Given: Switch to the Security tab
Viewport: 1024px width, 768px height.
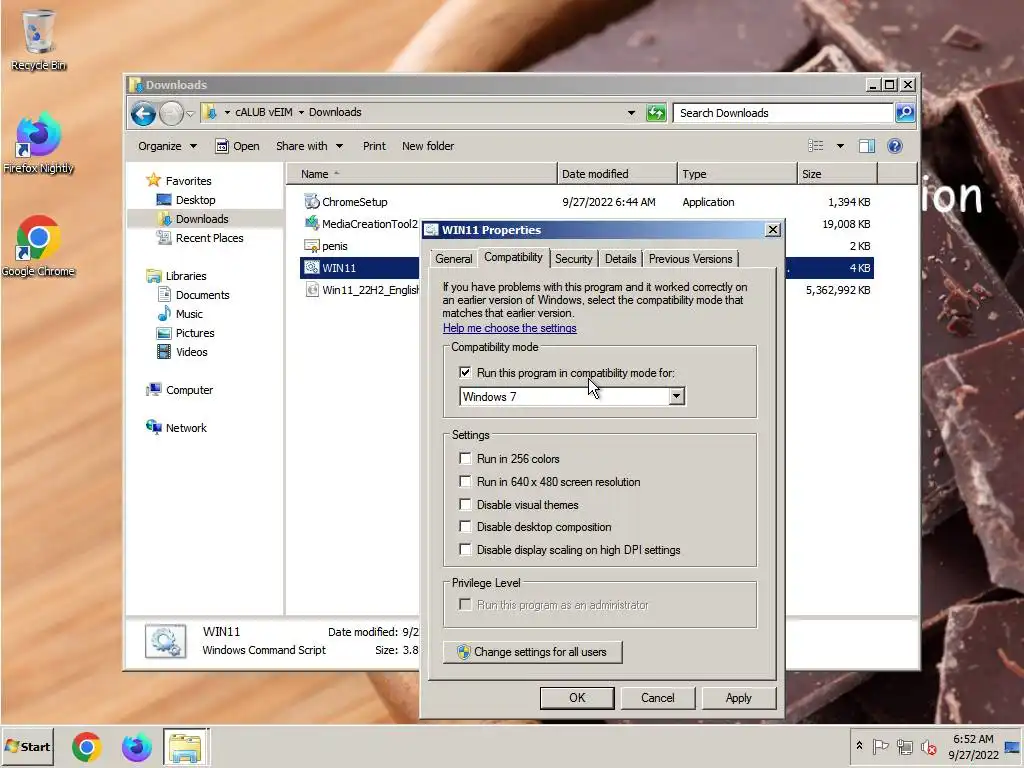Looking at the screenshot, I should coord(573,259).
